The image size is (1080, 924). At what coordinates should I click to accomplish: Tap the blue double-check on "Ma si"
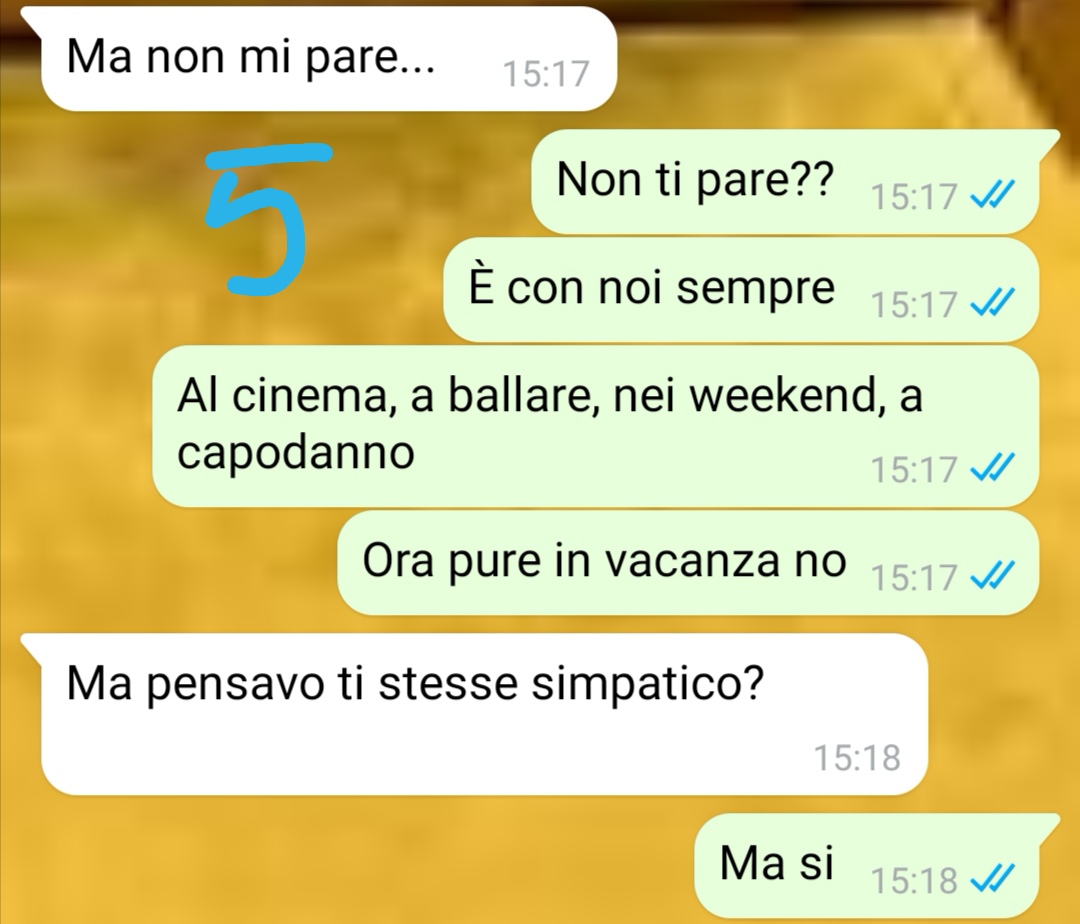992,878
